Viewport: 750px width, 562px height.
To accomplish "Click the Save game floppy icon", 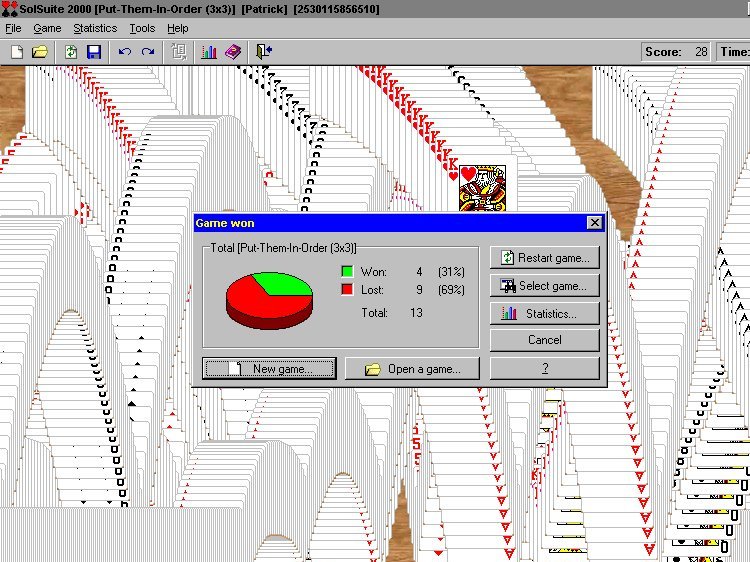I will point(94,52).
